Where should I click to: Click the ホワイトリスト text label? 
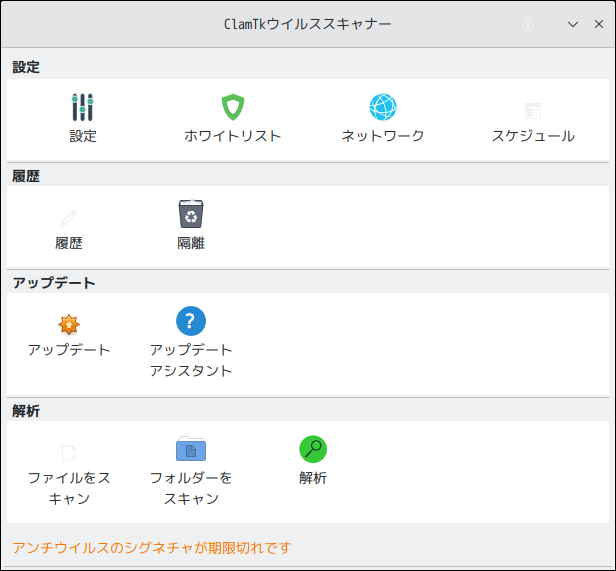[233, 136]
